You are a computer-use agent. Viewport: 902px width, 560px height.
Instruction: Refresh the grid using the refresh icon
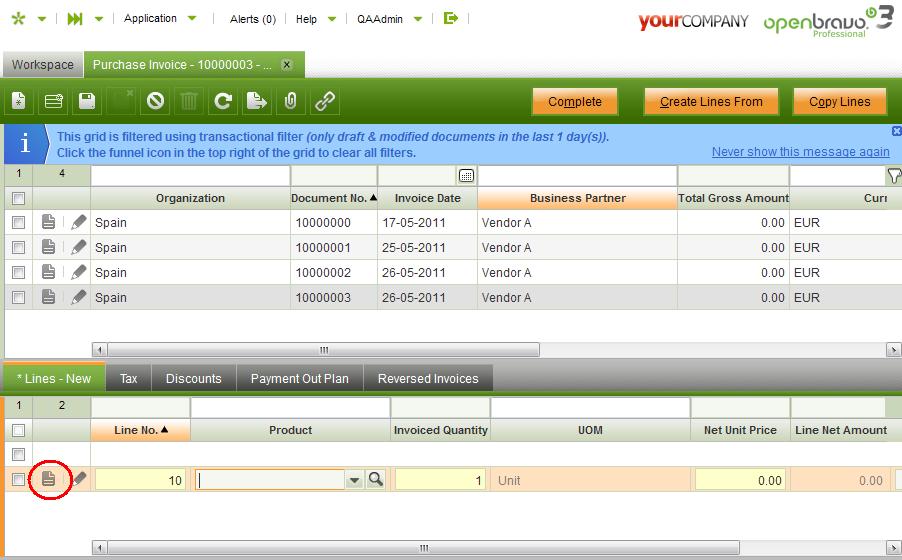tap(223, 101)
